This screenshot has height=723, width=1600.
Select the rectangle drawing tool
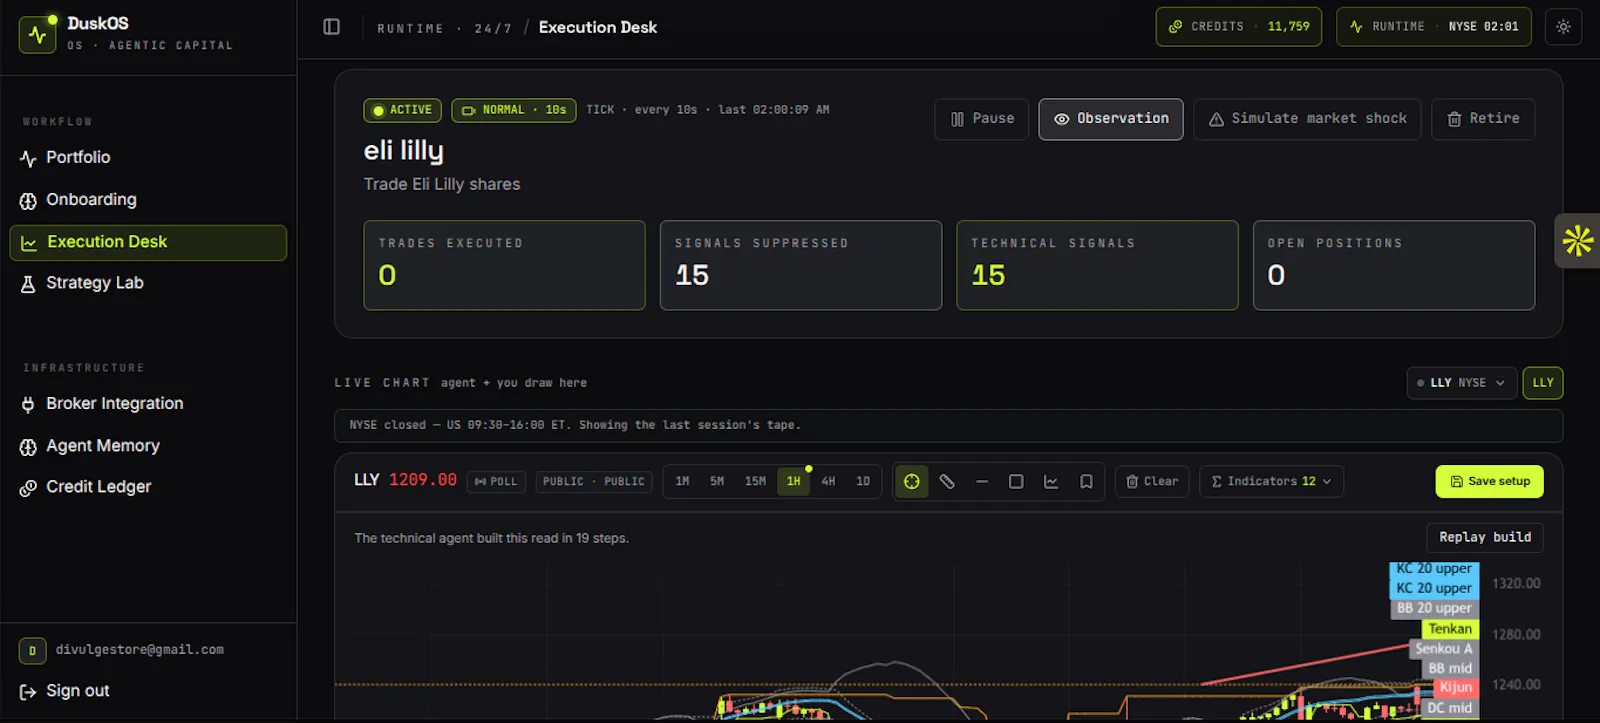click(x=1016, y=481)
